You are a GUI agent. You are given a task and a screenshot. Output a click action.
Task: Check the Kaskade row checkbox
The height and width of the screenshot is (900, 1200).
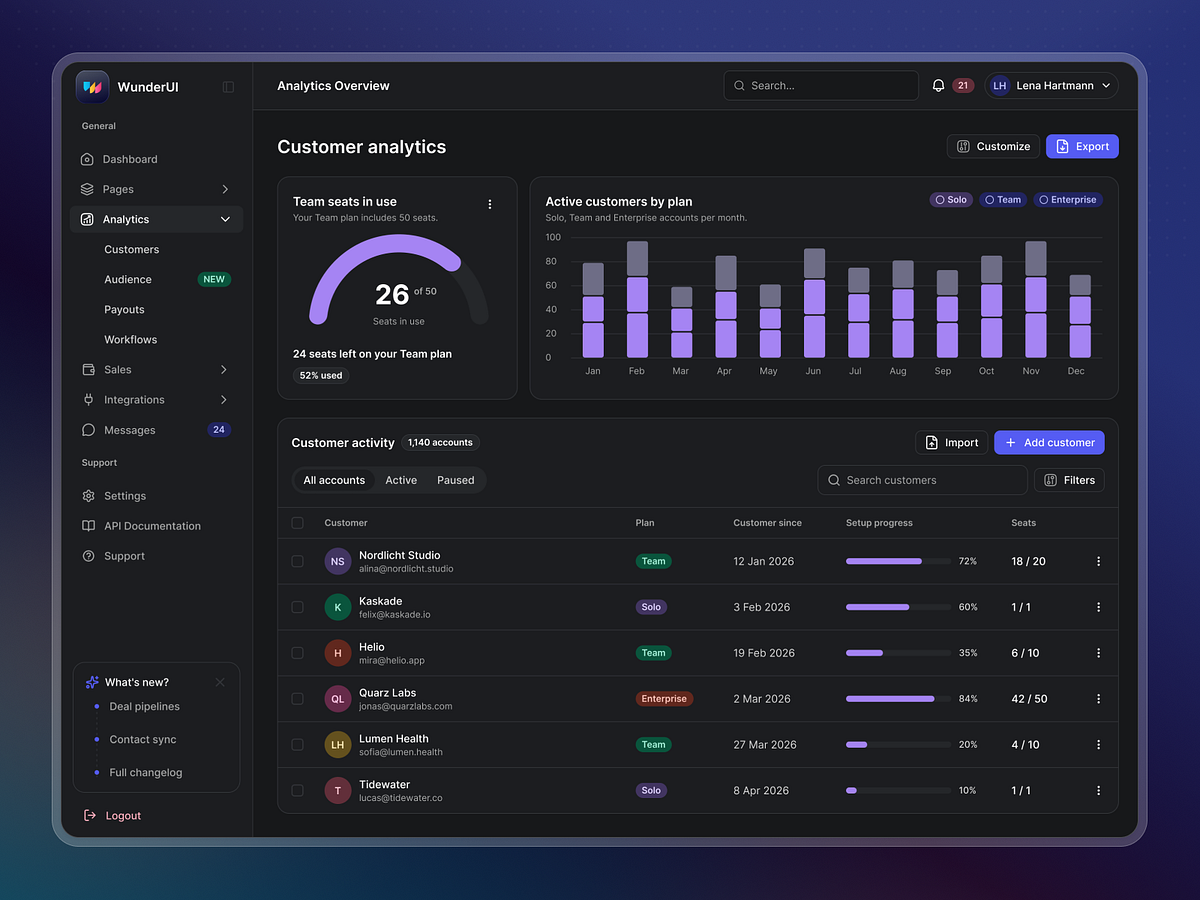point(297,607)
